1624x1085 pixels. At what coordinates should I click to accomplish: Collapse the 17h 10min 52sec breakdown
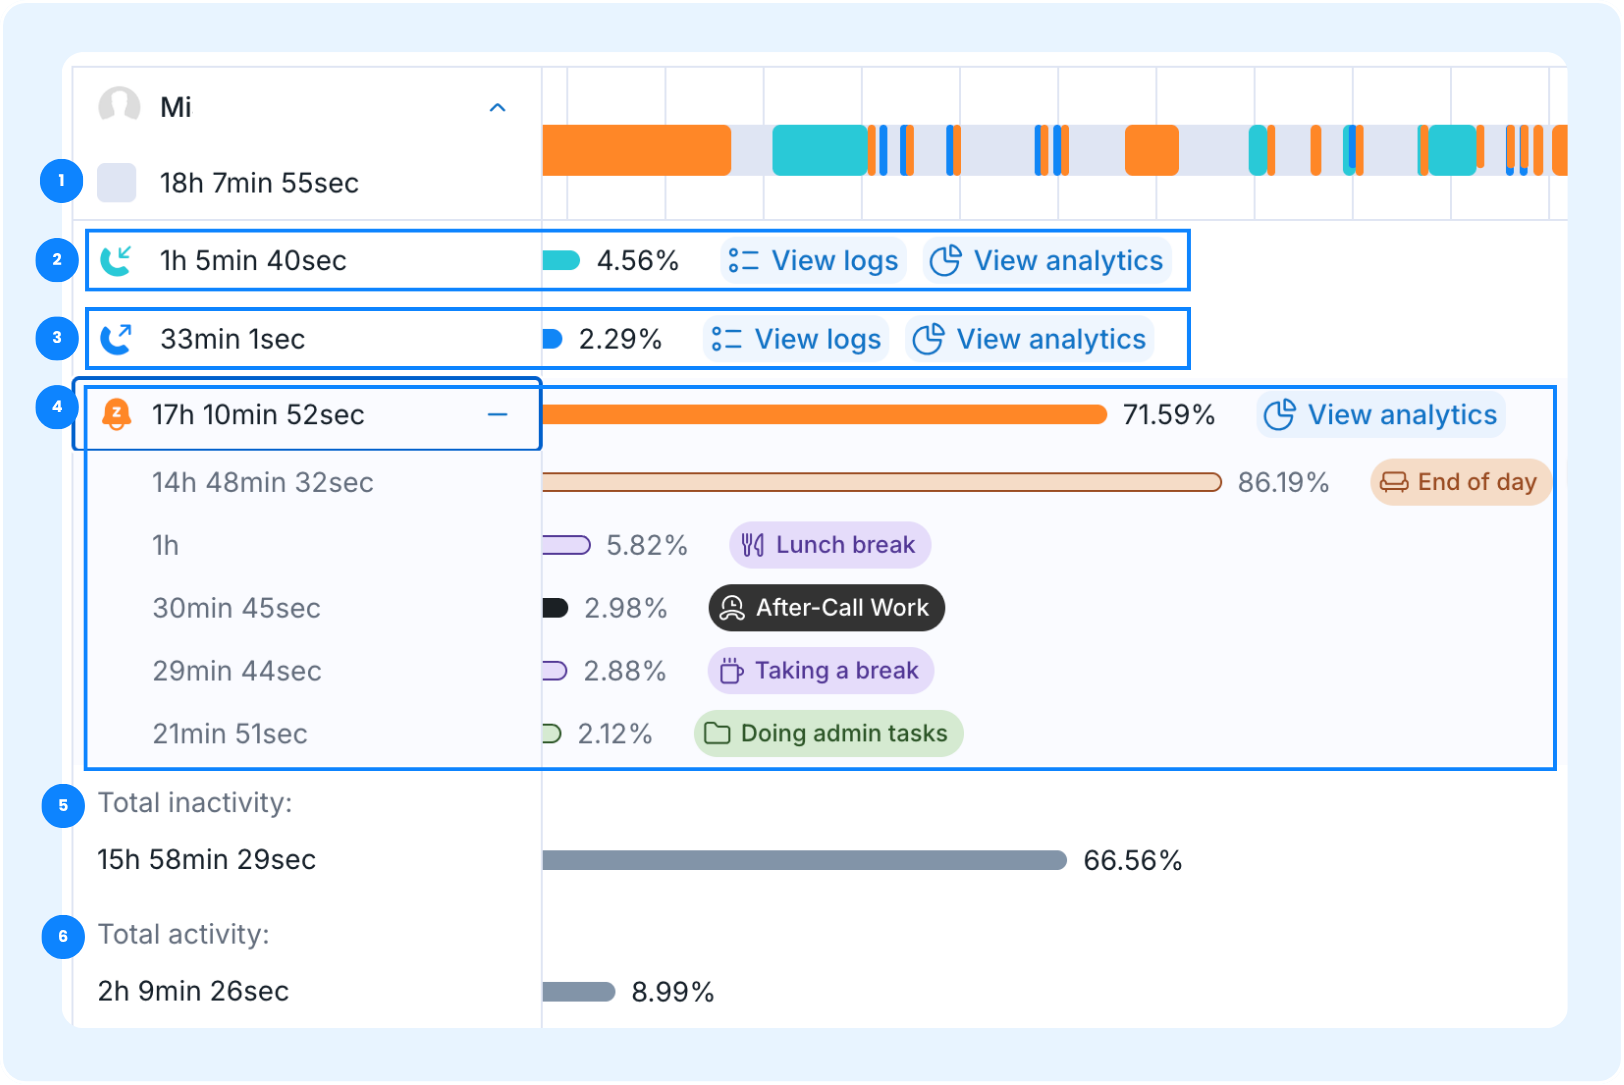tap(498, 414)
